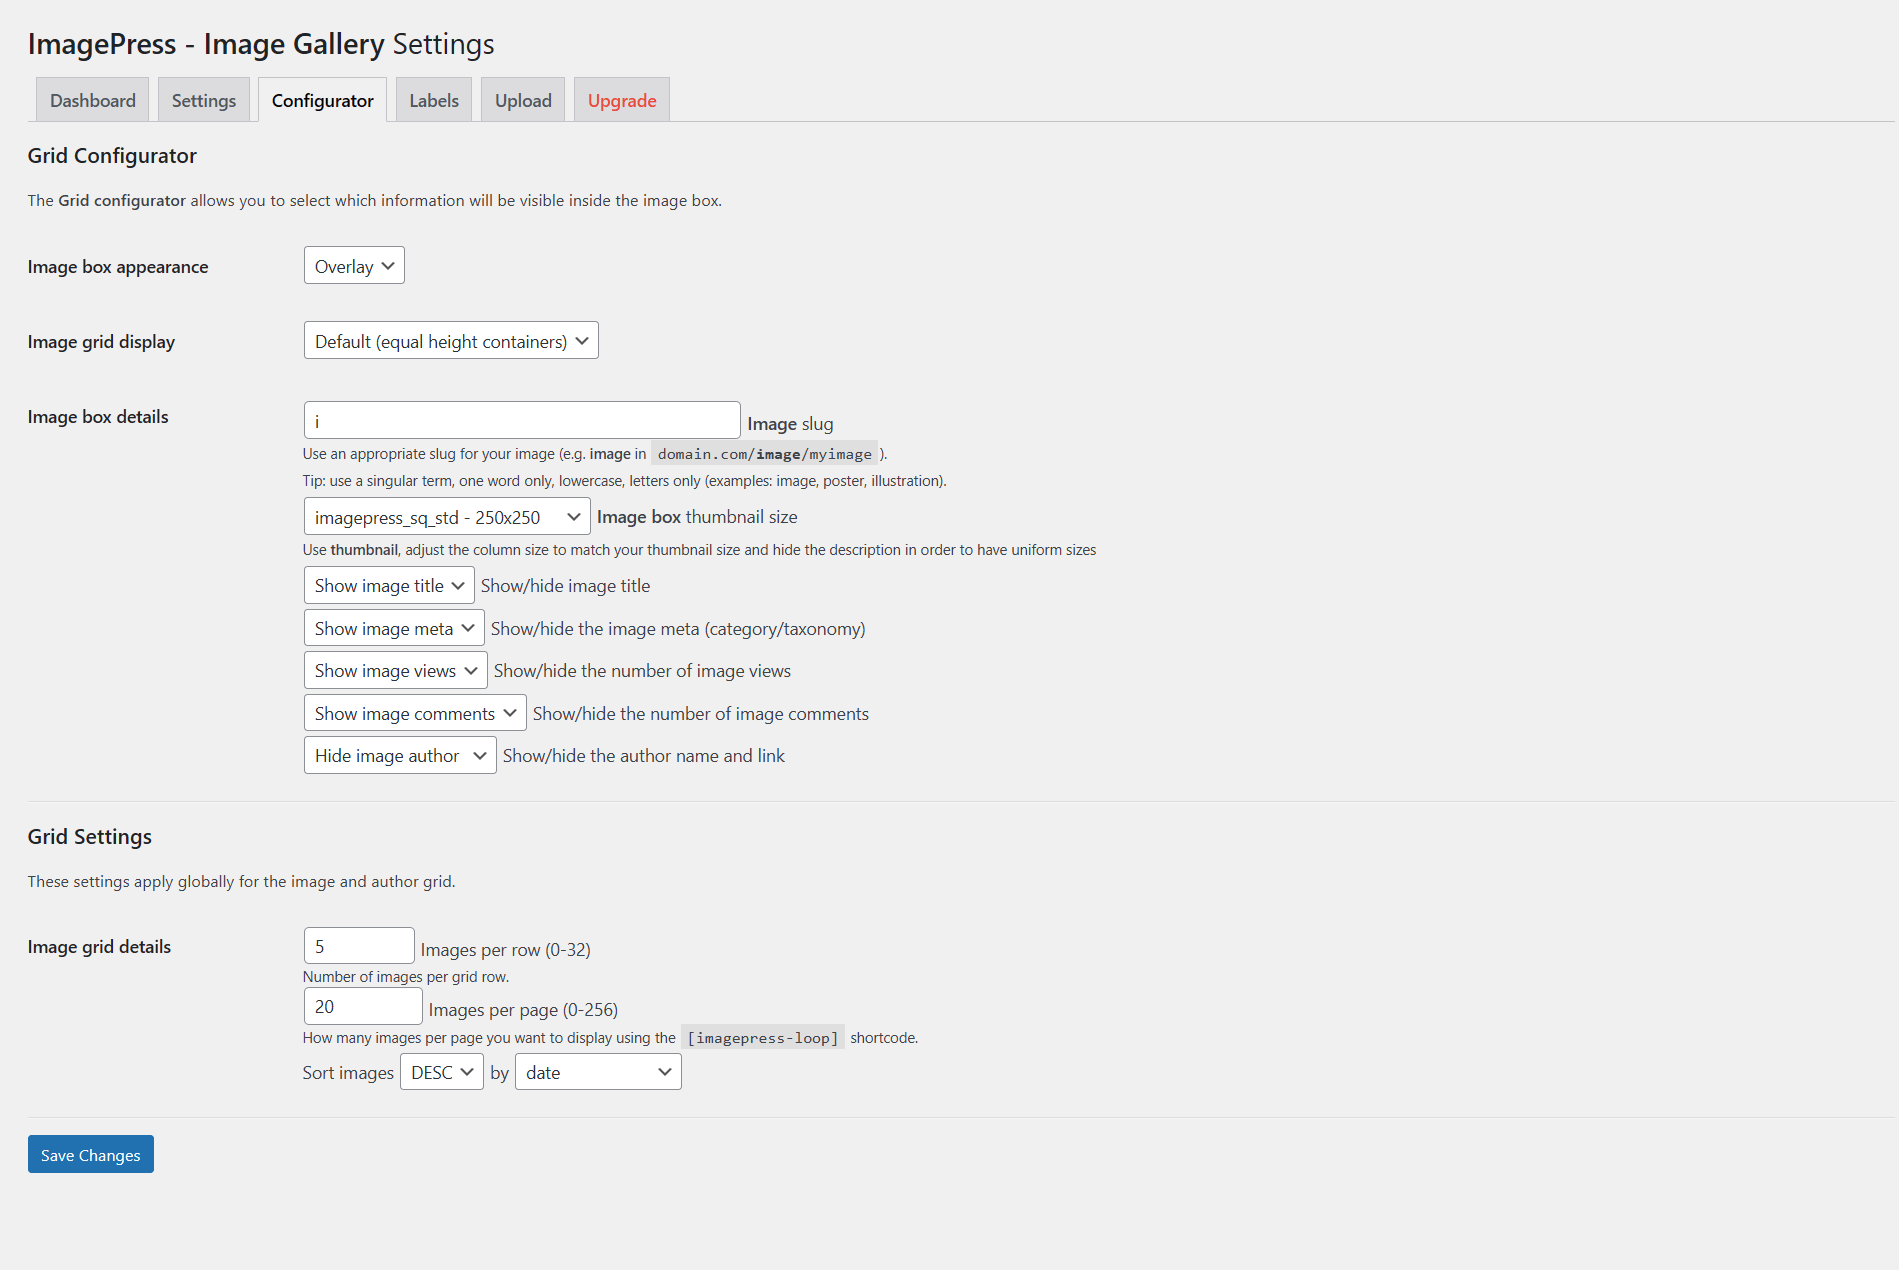Click the Grid Configurator heading
The height and width of the screenshot is (1270, 1899).
112,156
